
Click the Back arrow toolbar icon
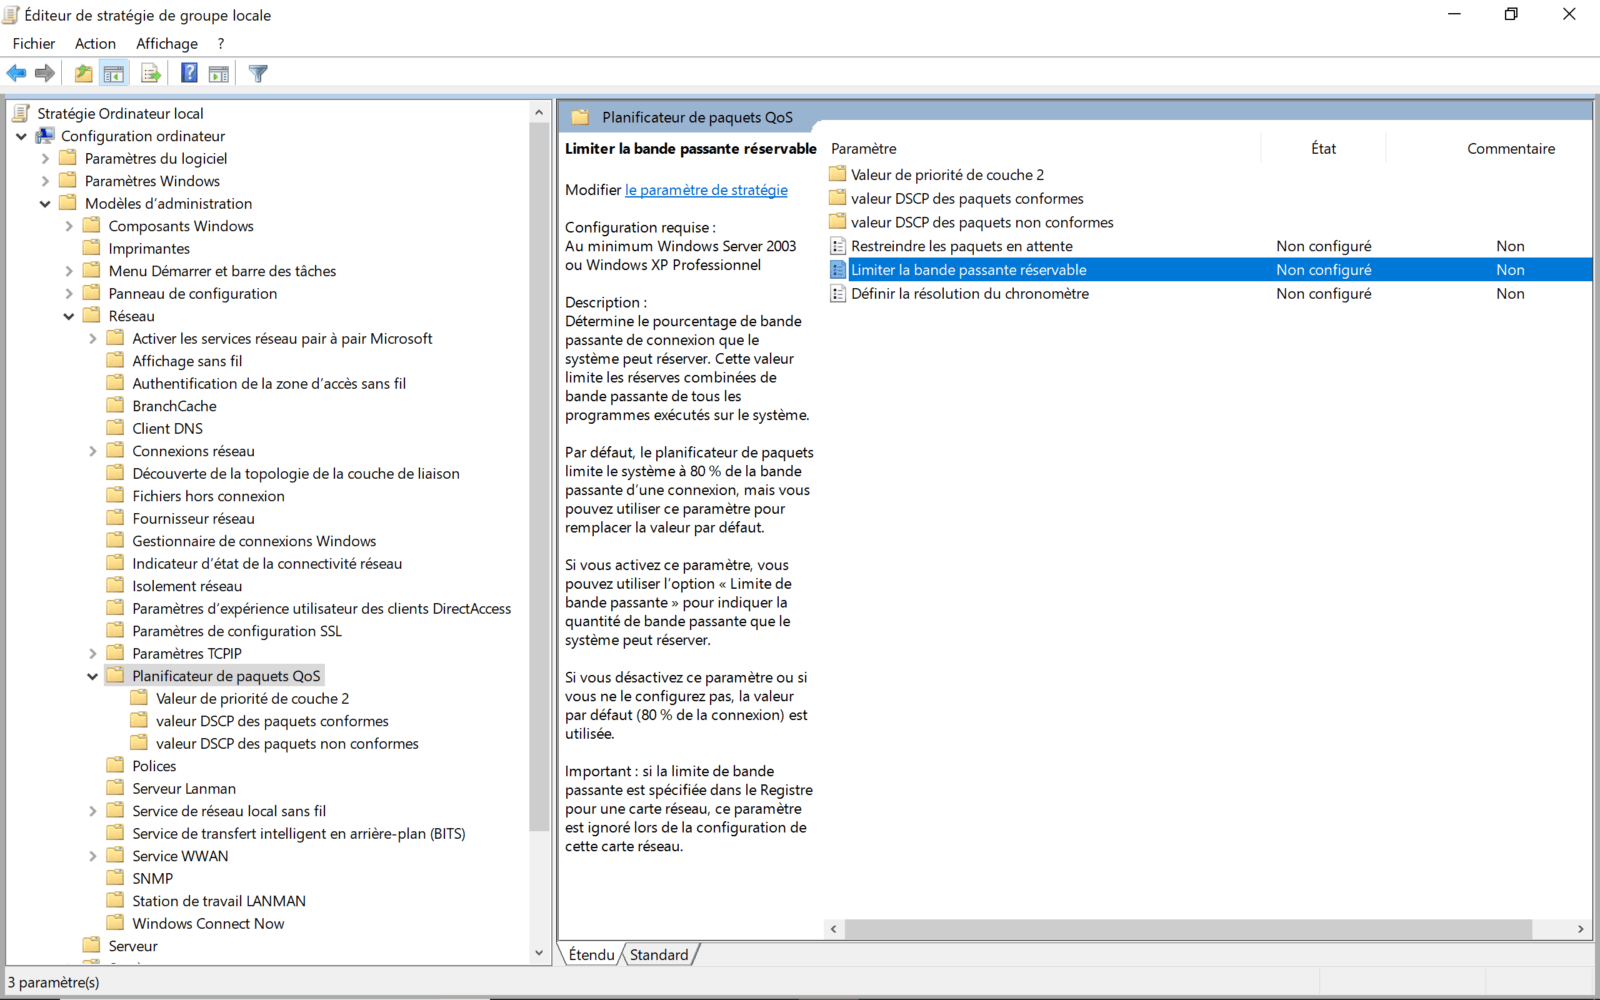[16, 73]
